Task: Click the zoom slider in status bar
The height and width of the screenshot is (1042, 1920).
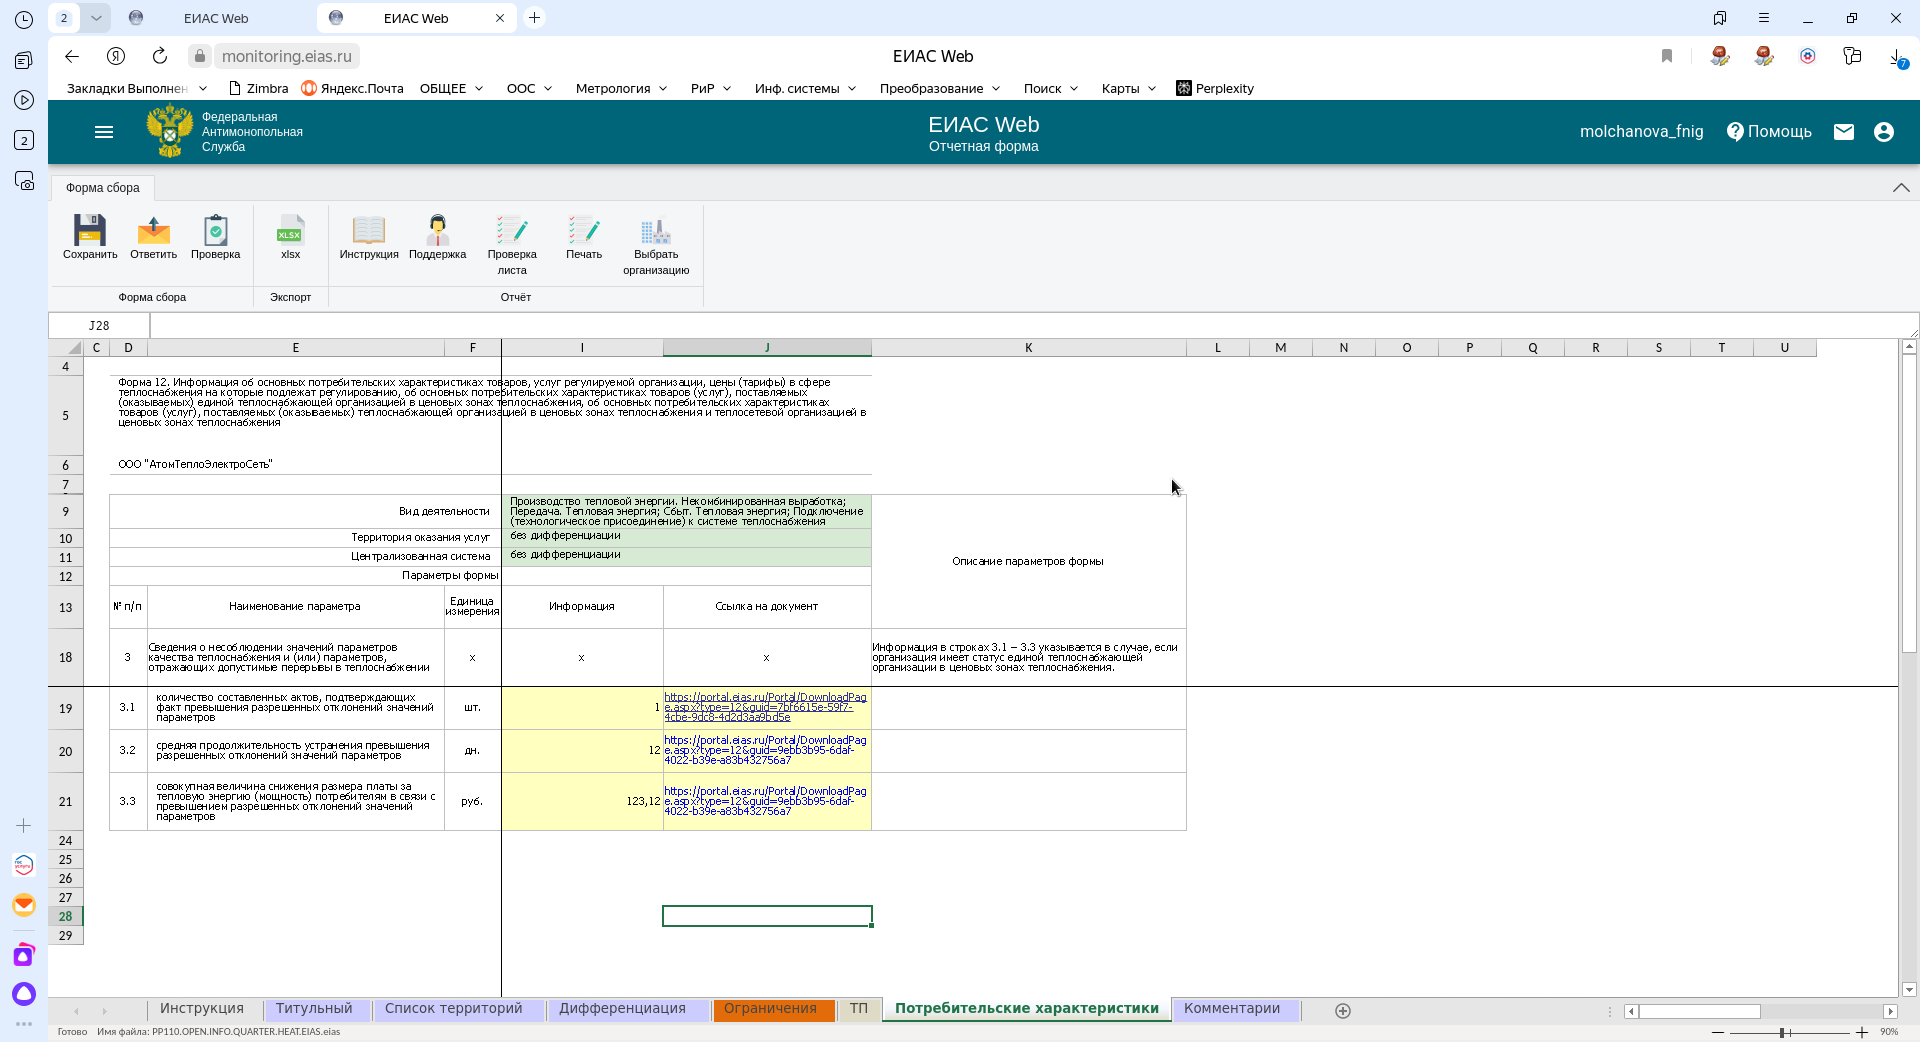Action: click(x=1783, y=1032)
